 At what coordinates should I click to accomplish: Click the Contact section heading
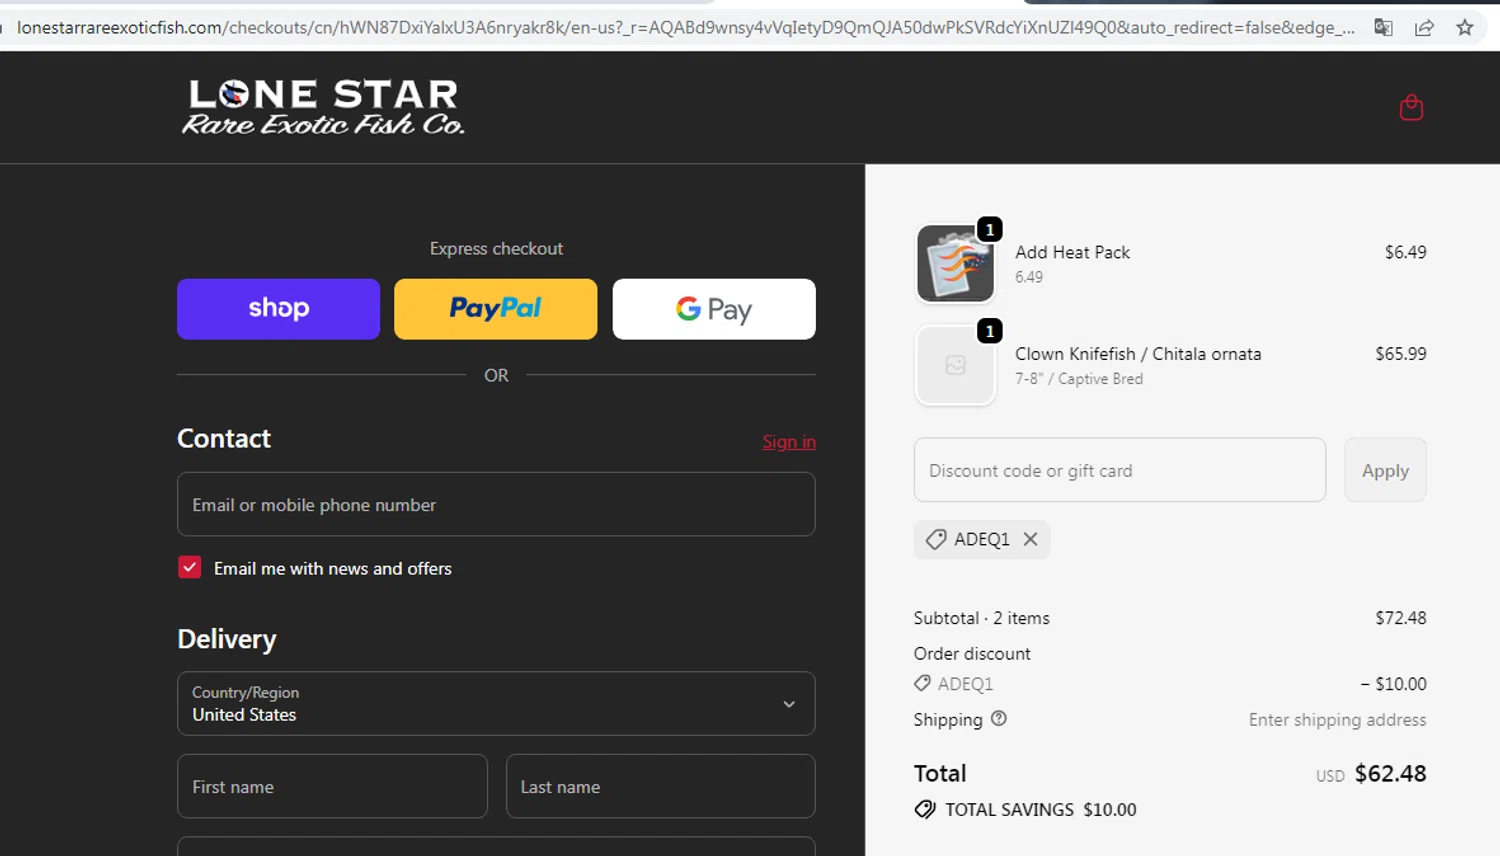(x=224, y=438)
